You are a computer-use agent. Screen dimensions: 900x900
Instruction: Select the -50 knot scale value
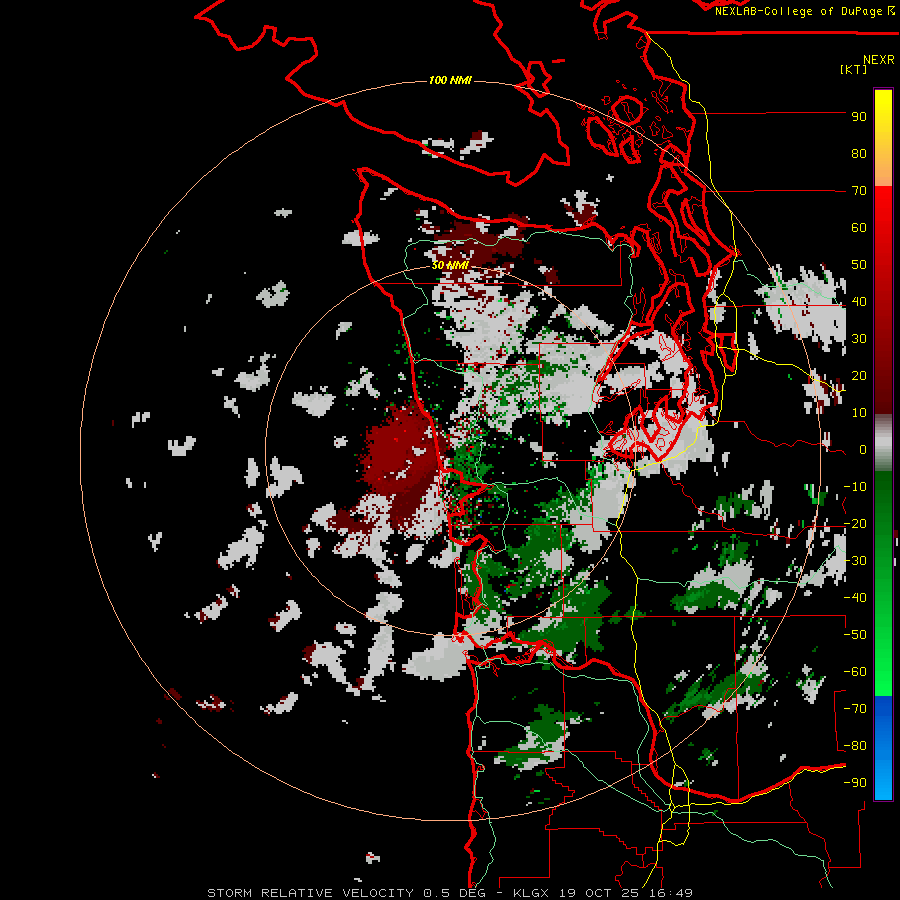[x=855, y=635]
